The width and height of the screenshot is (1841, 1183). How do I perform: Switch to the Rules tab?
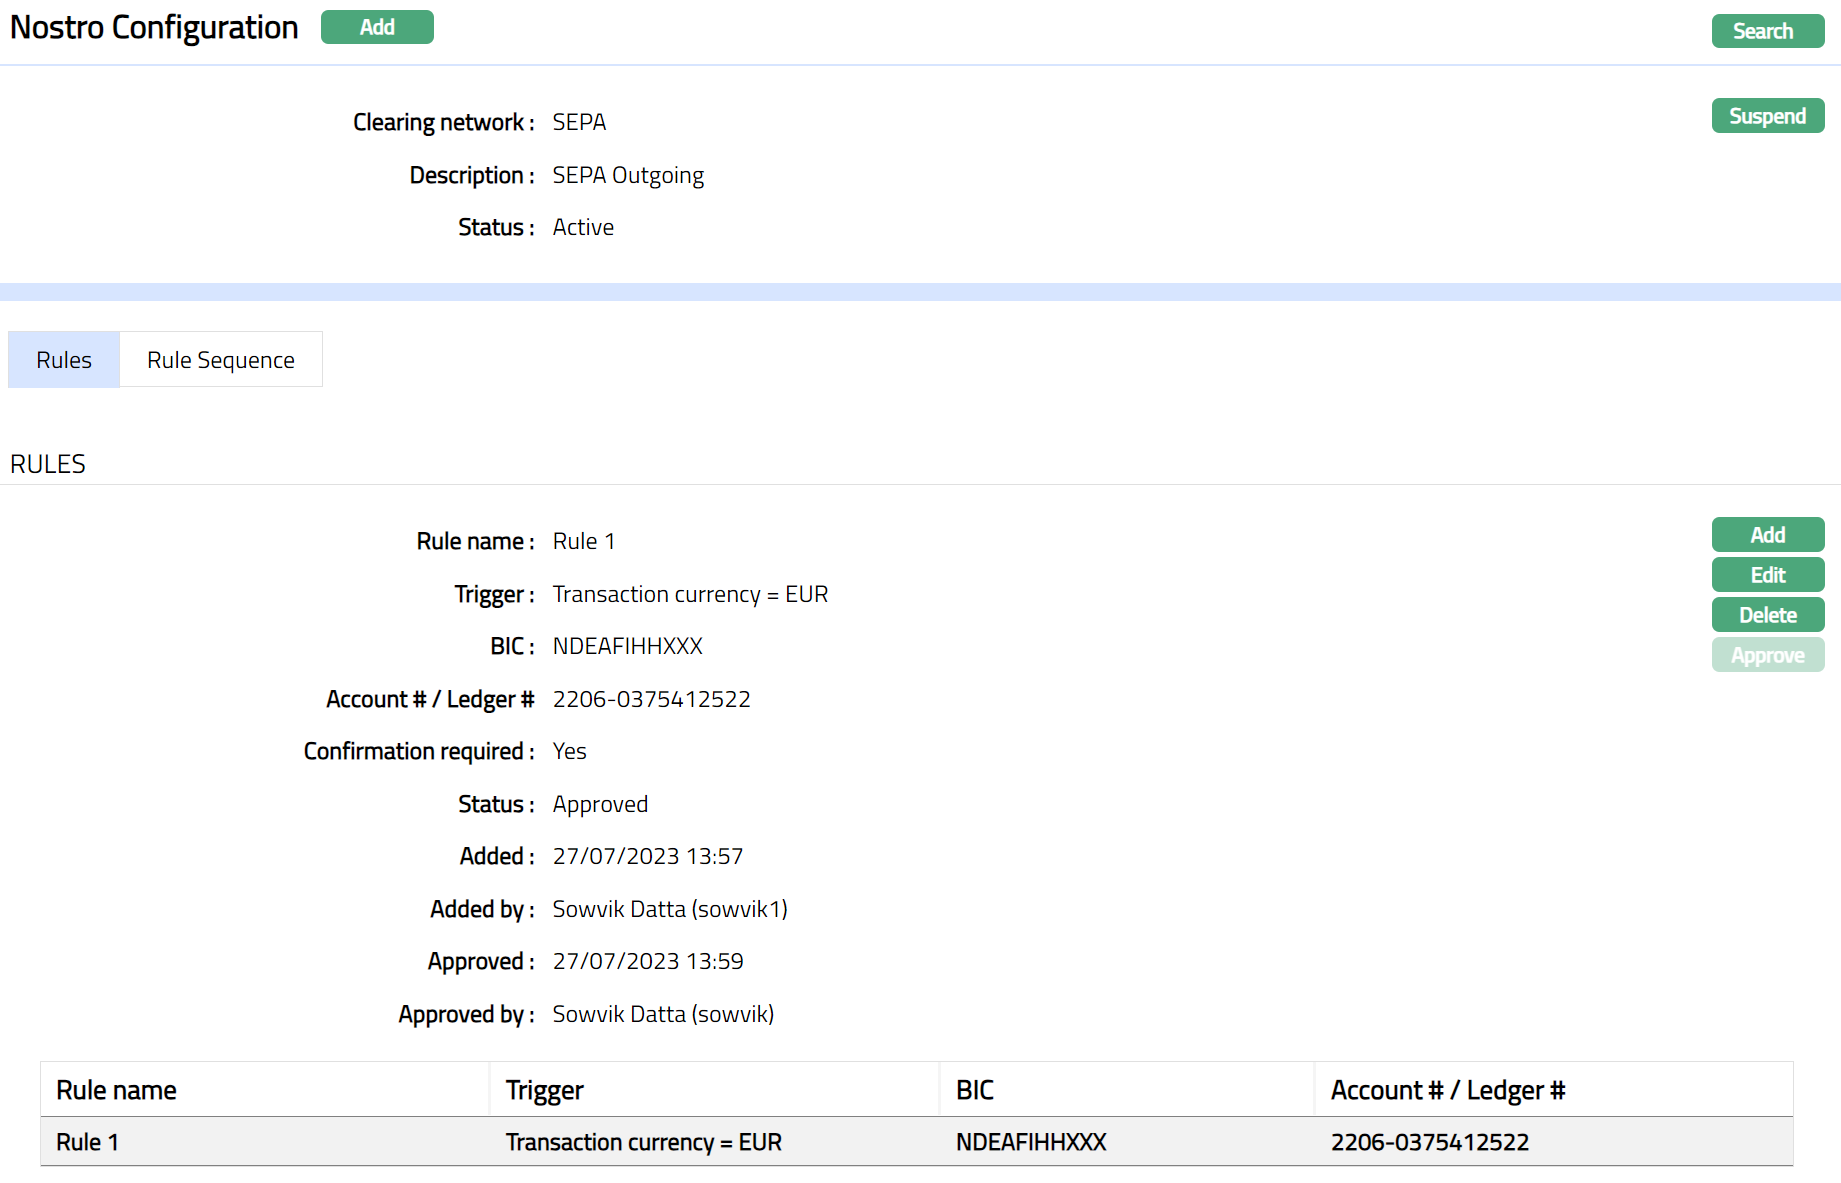[64, 360]
